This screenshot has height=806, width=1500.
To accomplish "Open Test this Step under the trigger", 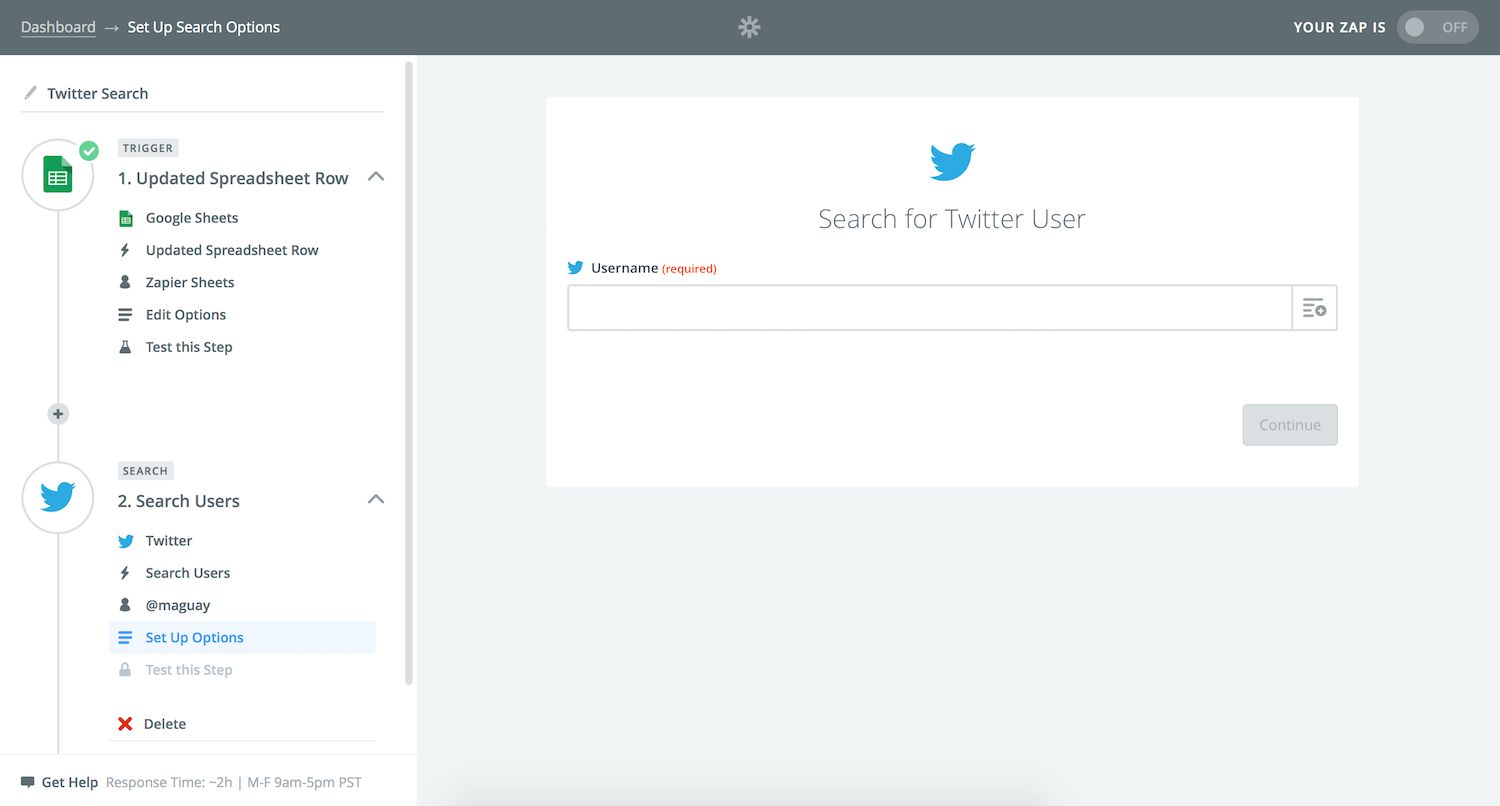I will 189,347.
